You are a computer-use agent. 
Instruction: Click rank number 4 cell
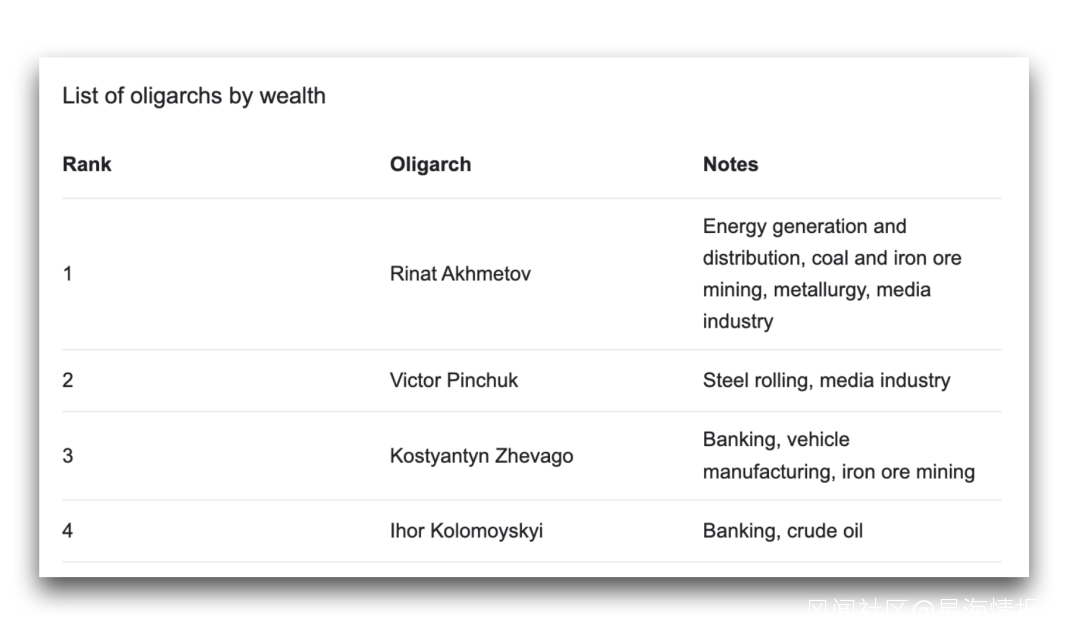click(67, 531)
